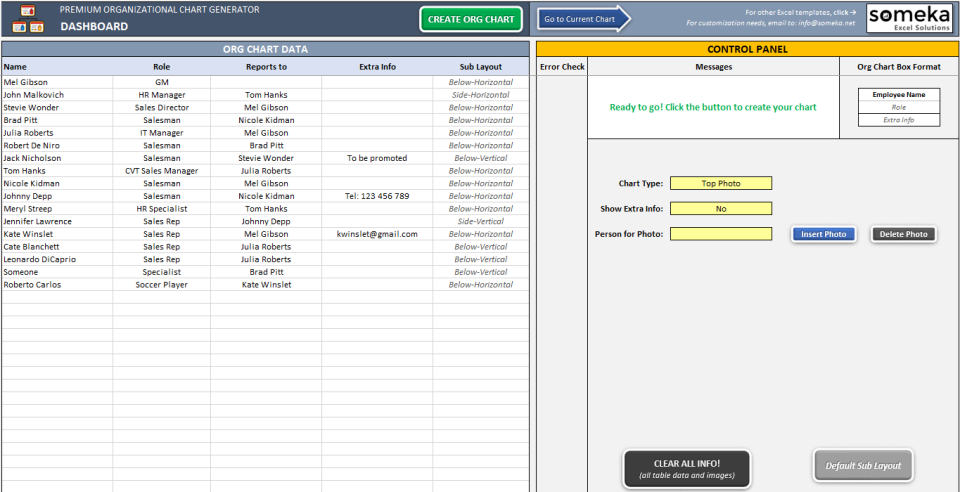The image size is (960, 492).
Task: Select the 'Tel: 123 456 789' cell
Action: [377, 196]
